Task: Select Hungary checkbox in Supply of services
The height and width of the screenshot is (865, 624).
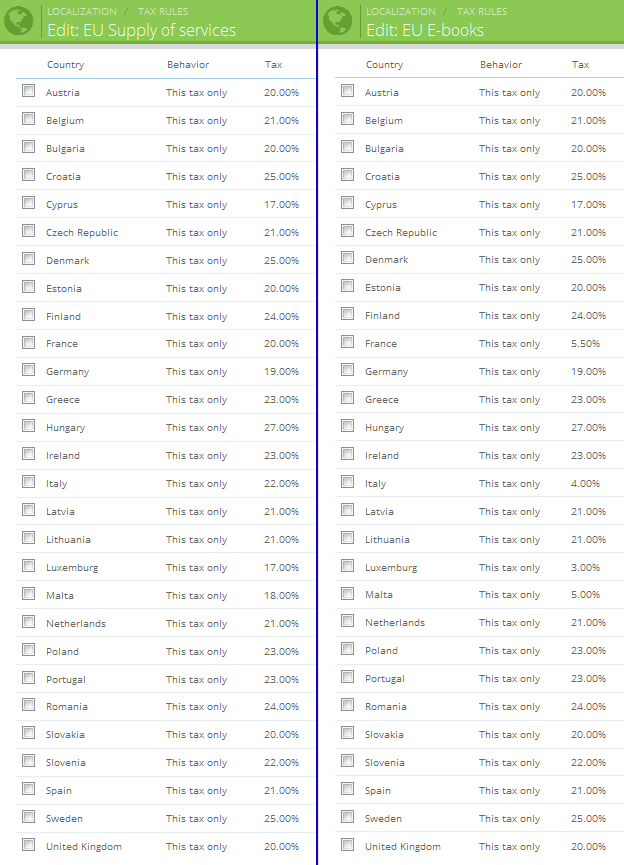Action: (29, 425)
